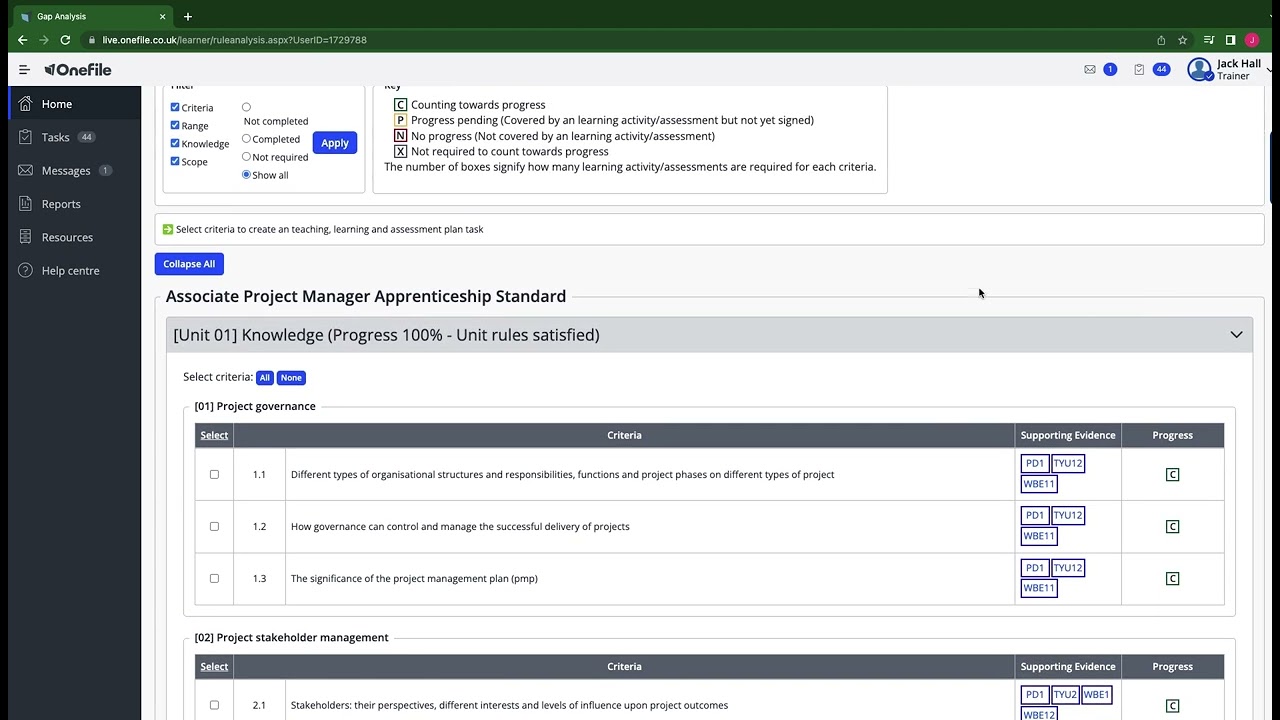Select the Completed radio button
The height and width of the screenshot is (720, 1280).
tap(246, 139)
